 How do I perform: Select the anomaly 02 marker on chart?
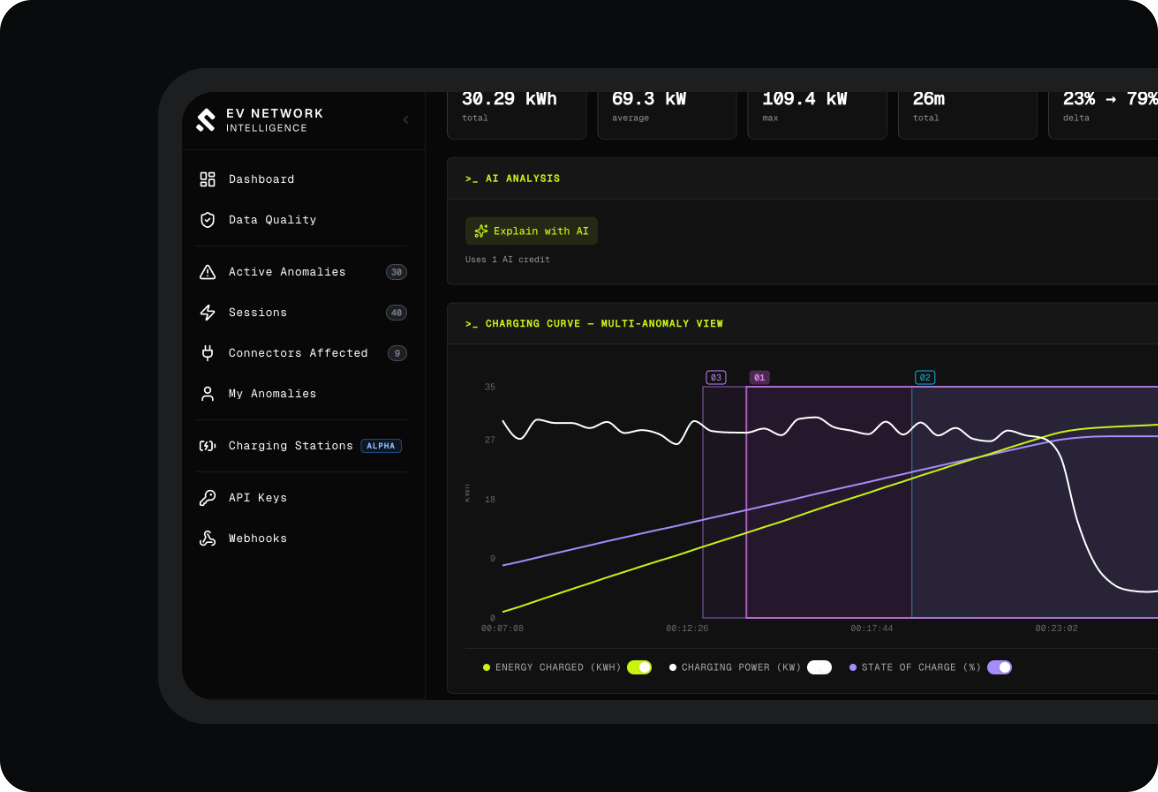[925, 378]
